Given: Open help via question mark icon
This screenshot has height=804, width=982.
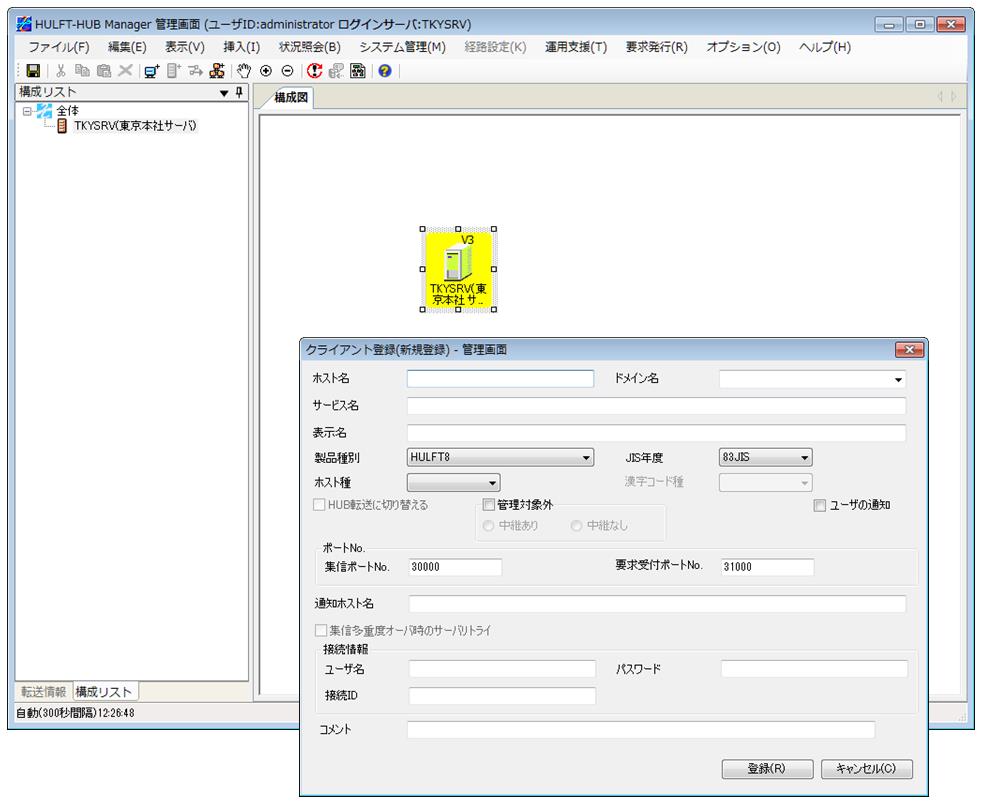Looking at the screenshot, I should 385,71.
